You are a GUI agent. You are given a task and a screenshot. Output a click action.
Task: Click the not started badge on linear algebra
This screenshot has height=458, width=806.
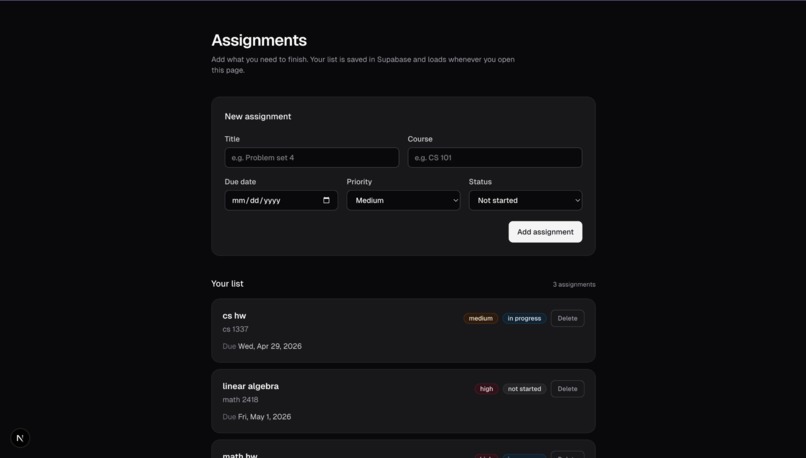[x=524, y=389]
